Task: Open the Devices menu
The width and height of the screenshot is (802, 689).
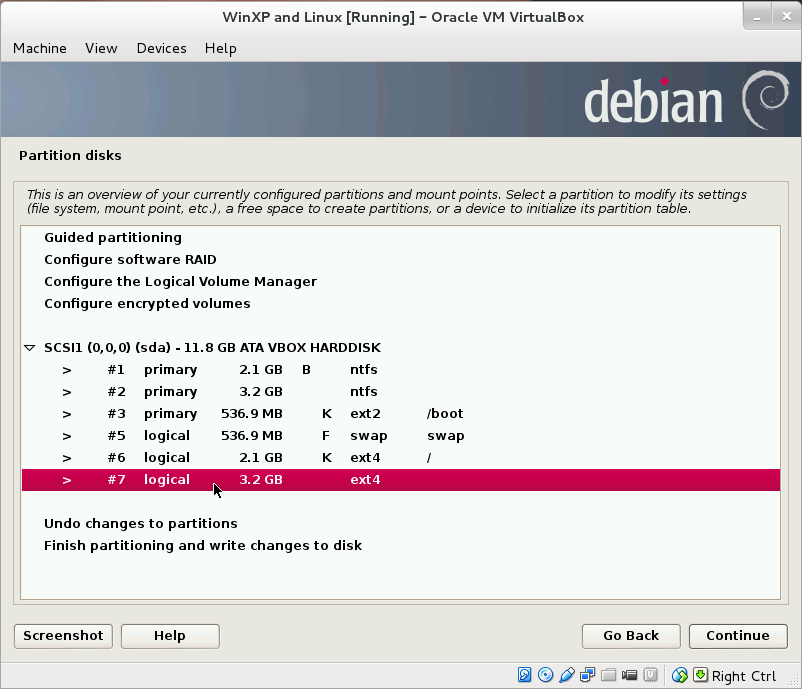Action: click(x=161, y=48)
